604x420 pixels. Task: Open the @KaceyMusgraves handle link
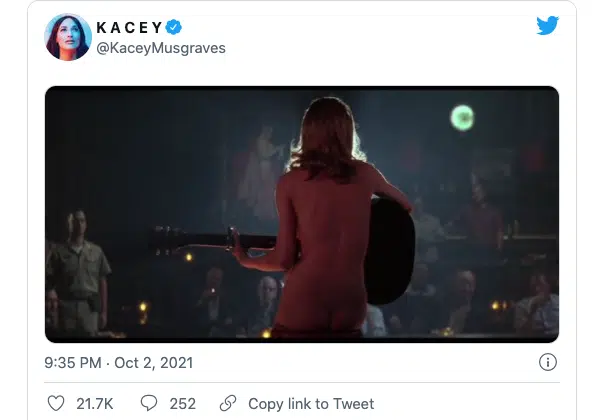(161, 49)
